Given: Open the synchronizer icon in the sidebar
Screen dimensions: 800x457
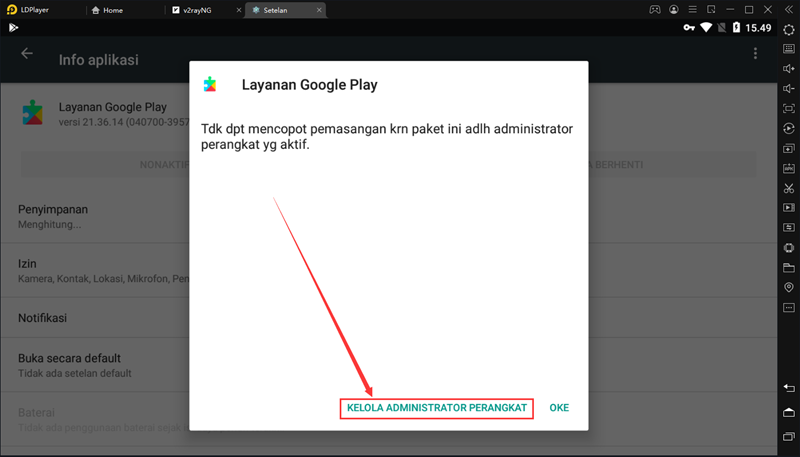Looking at the screenshot, I should point(789,227).
